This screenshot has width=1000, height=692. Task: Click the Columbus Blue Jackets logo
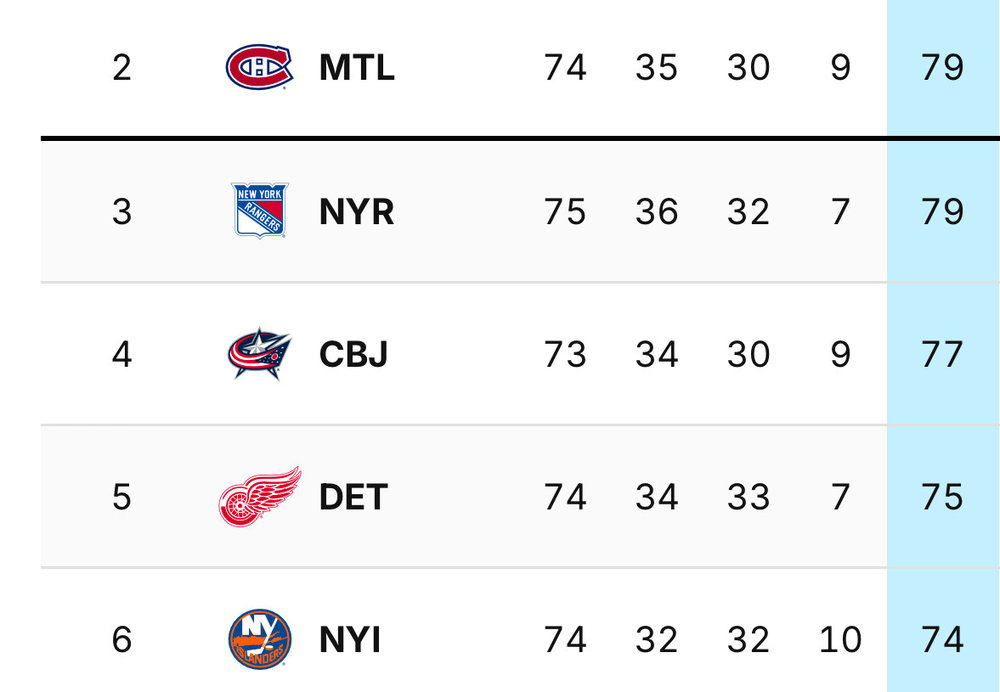coord(259,354)
